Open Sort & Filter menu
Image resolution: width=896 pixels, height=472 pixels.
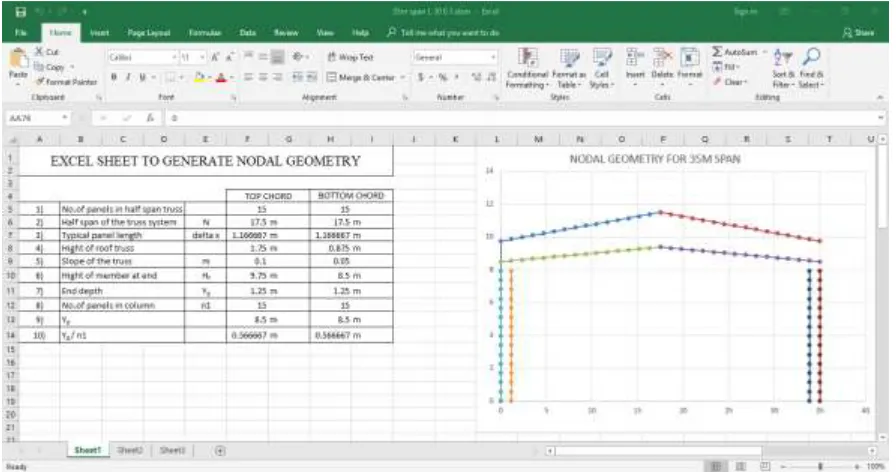coord(783,68)
